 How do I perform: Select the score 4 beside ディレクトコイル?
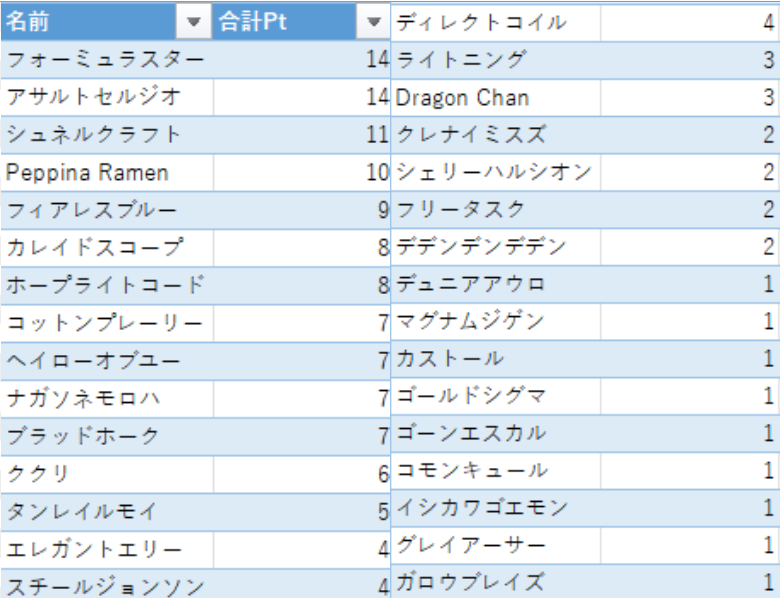pyautogui.click(x=688, y=22)
